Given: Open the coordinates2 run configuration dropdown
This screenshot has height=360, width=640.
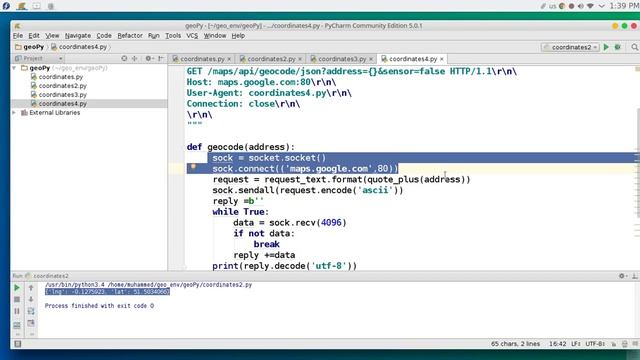Looking at the screenshot, I should (571, 47).
